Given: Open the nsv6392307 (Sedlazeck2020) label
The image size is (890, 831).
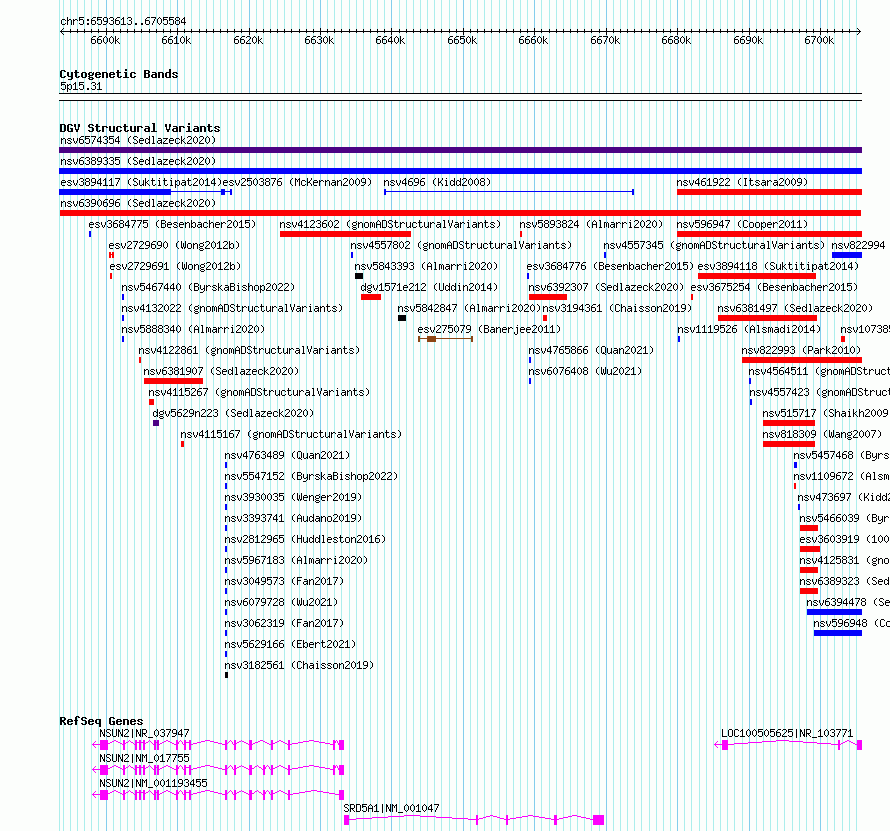Looking at the screenshot, I should point(606,287).
